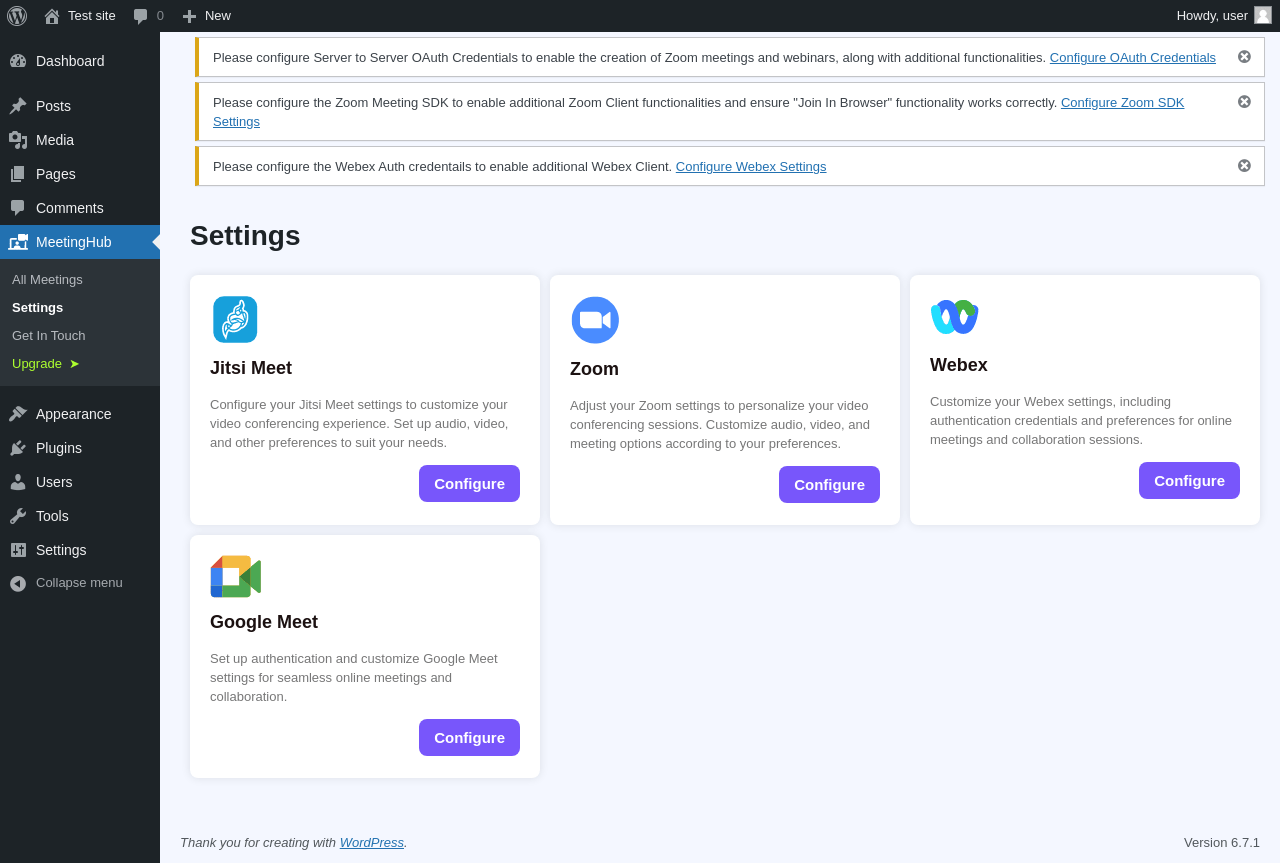Follow the Configure OAuth Credentials link

pos(1132,58)
